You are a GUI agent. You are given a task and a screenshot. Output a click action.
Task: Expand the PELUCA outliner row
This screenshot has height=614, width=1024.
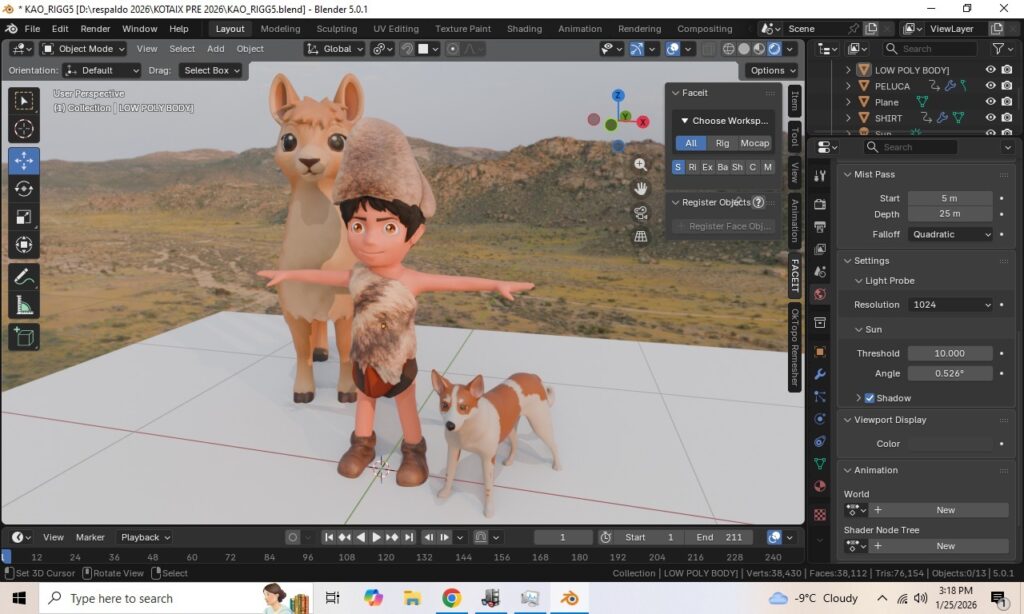coord(848,86)
